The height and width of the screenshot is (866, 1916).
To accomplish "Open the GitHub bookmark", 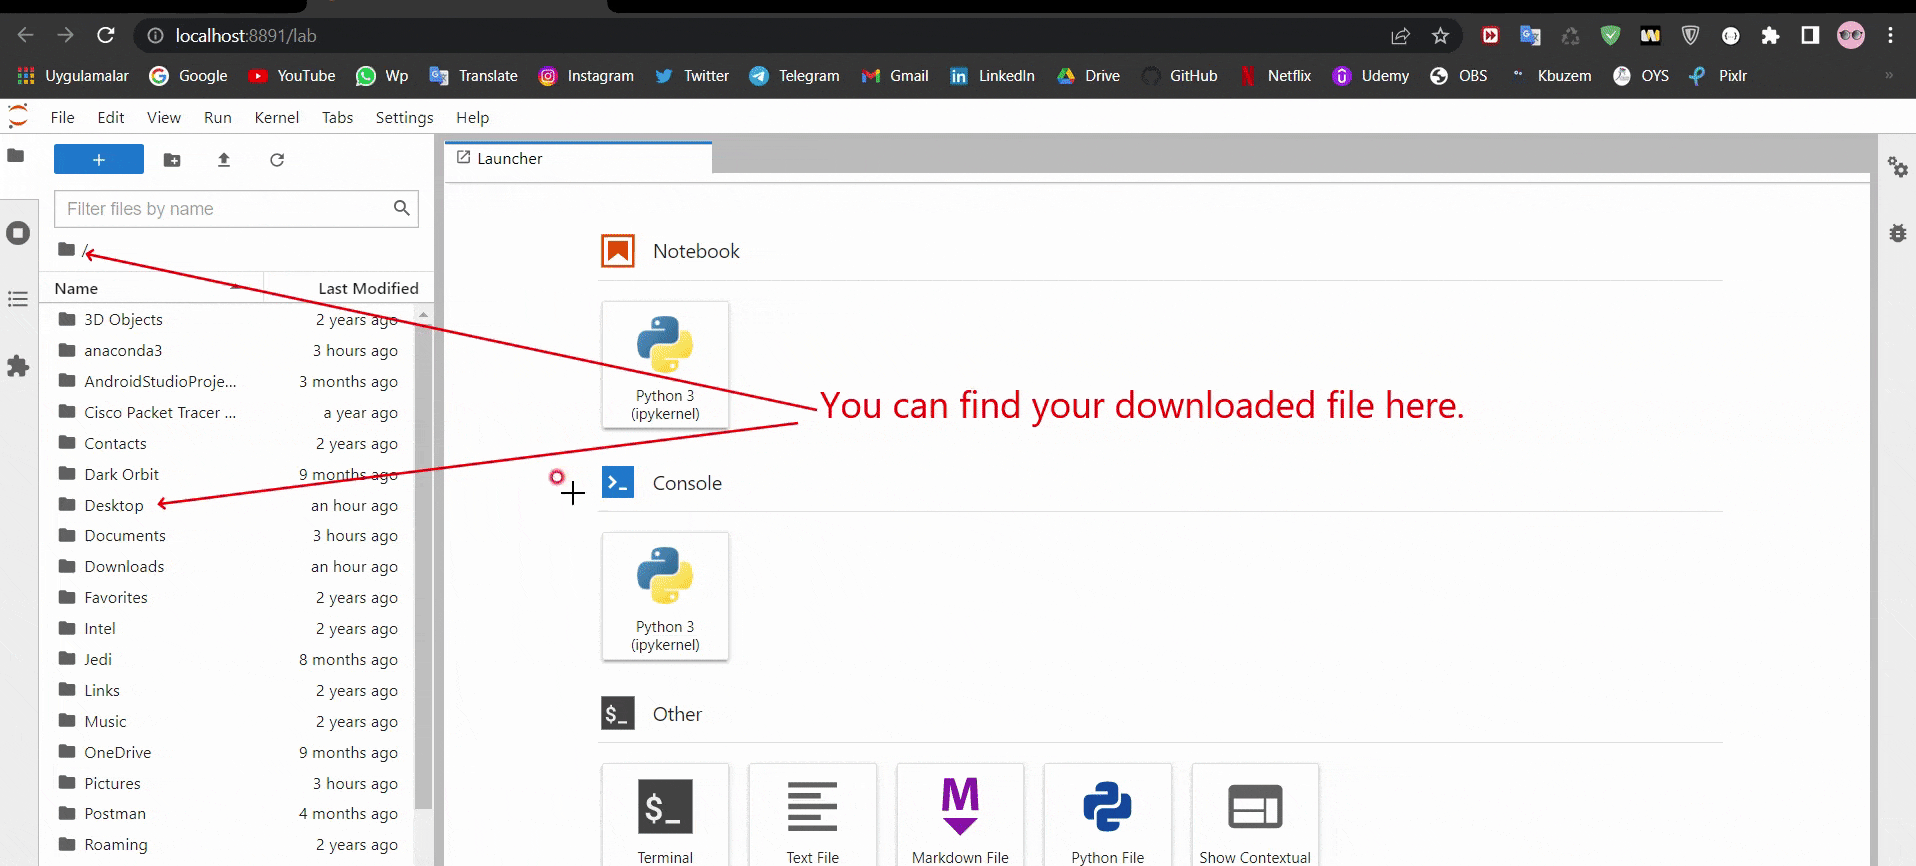I will point(1180,76).
